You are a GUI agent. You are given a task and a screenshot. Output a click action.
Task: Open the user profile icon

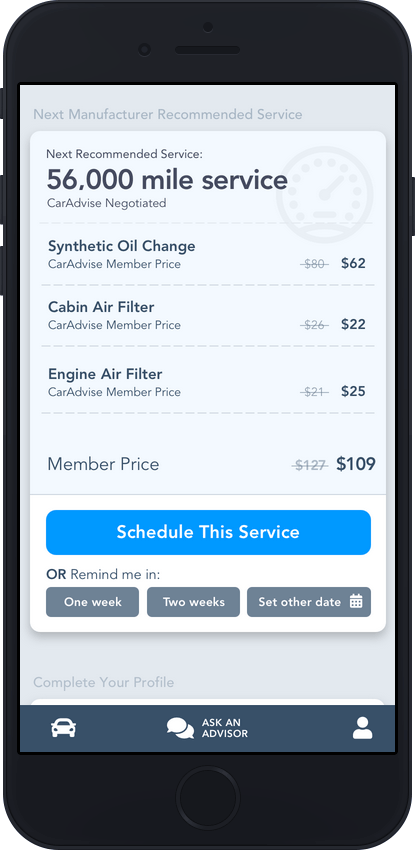click(x=362, y=728)
